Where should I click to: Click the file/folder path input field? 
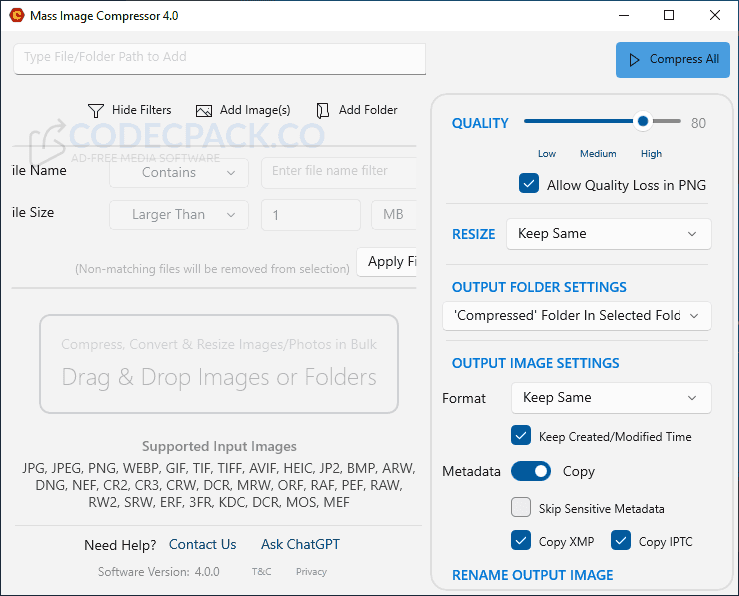pos(220,58)
